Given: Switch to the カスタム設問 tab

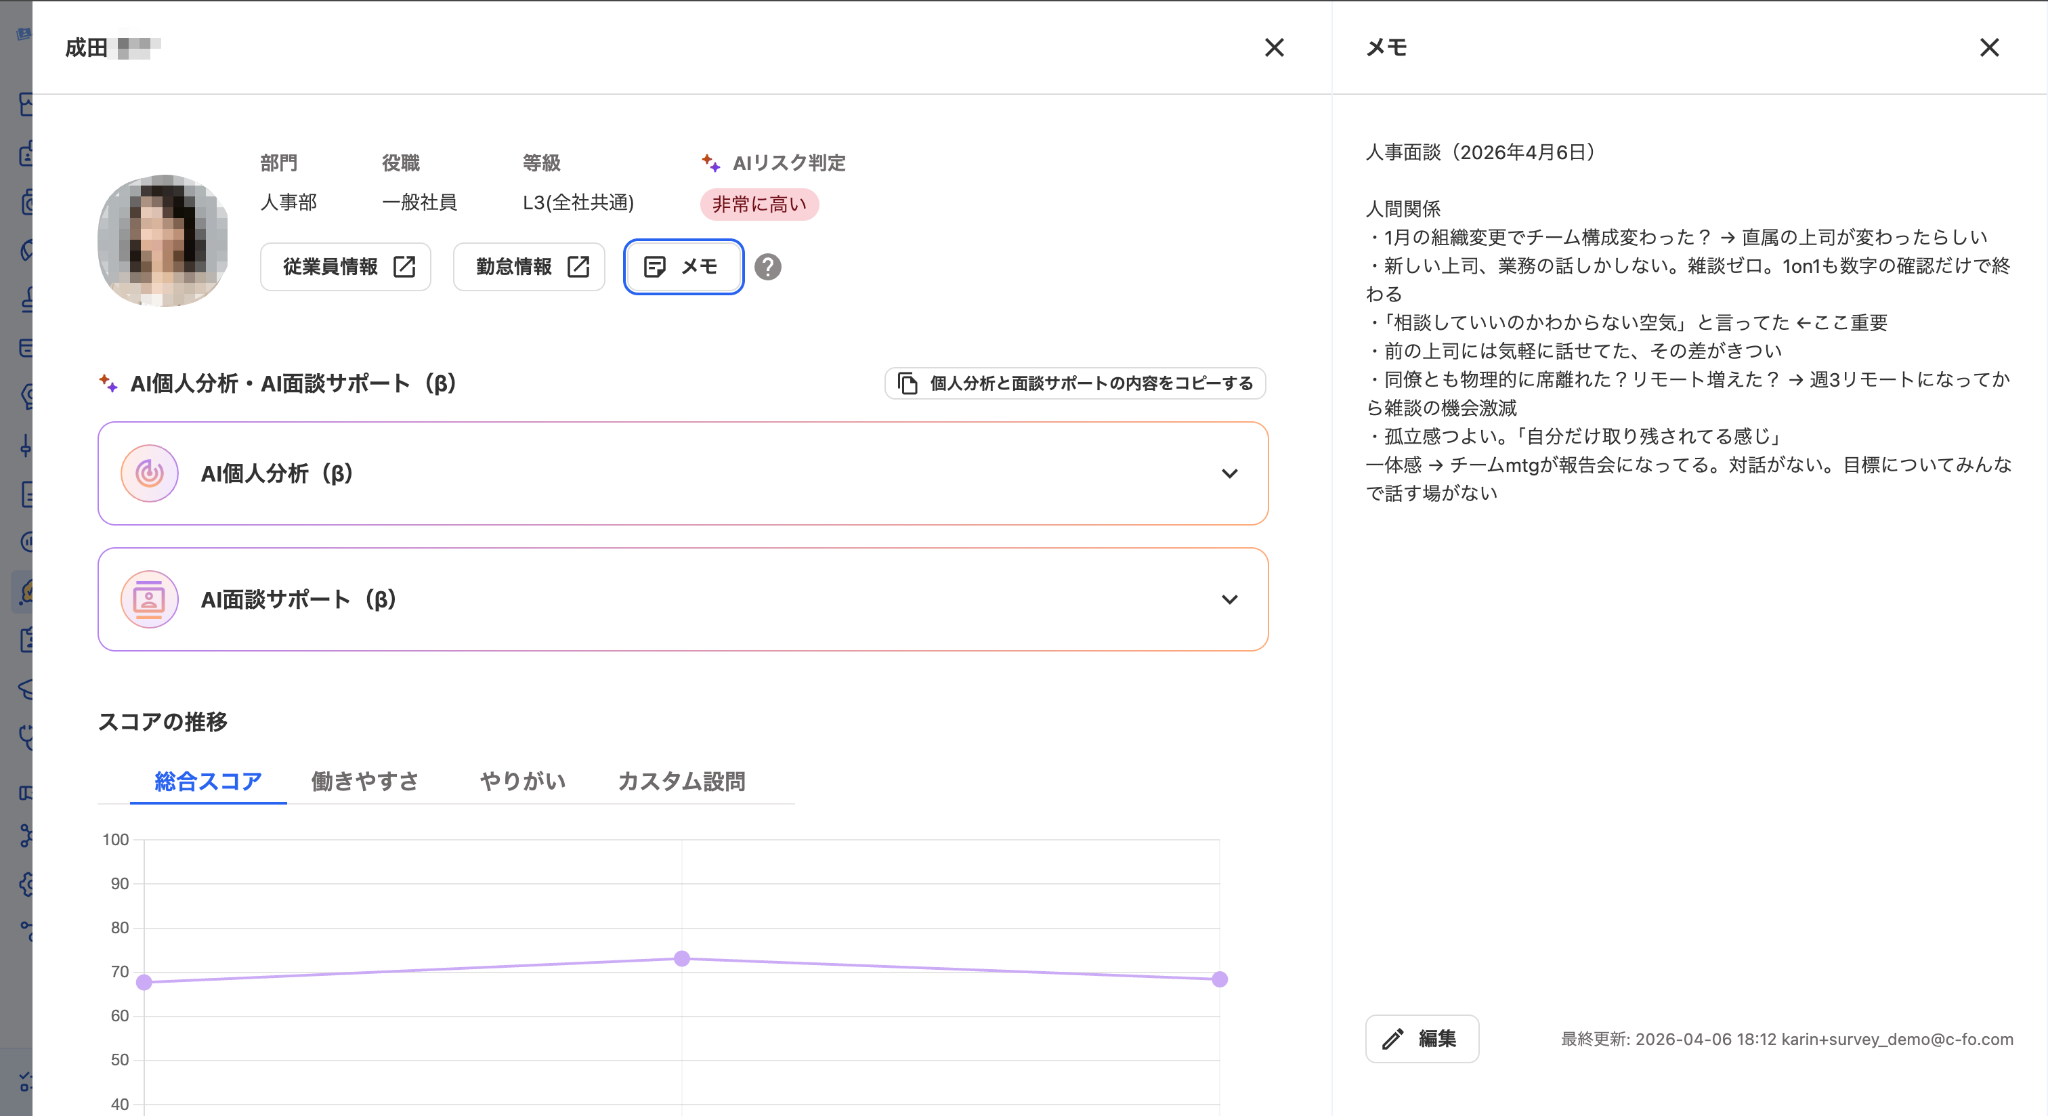Looking at the screenshot, I should (681, 781).
